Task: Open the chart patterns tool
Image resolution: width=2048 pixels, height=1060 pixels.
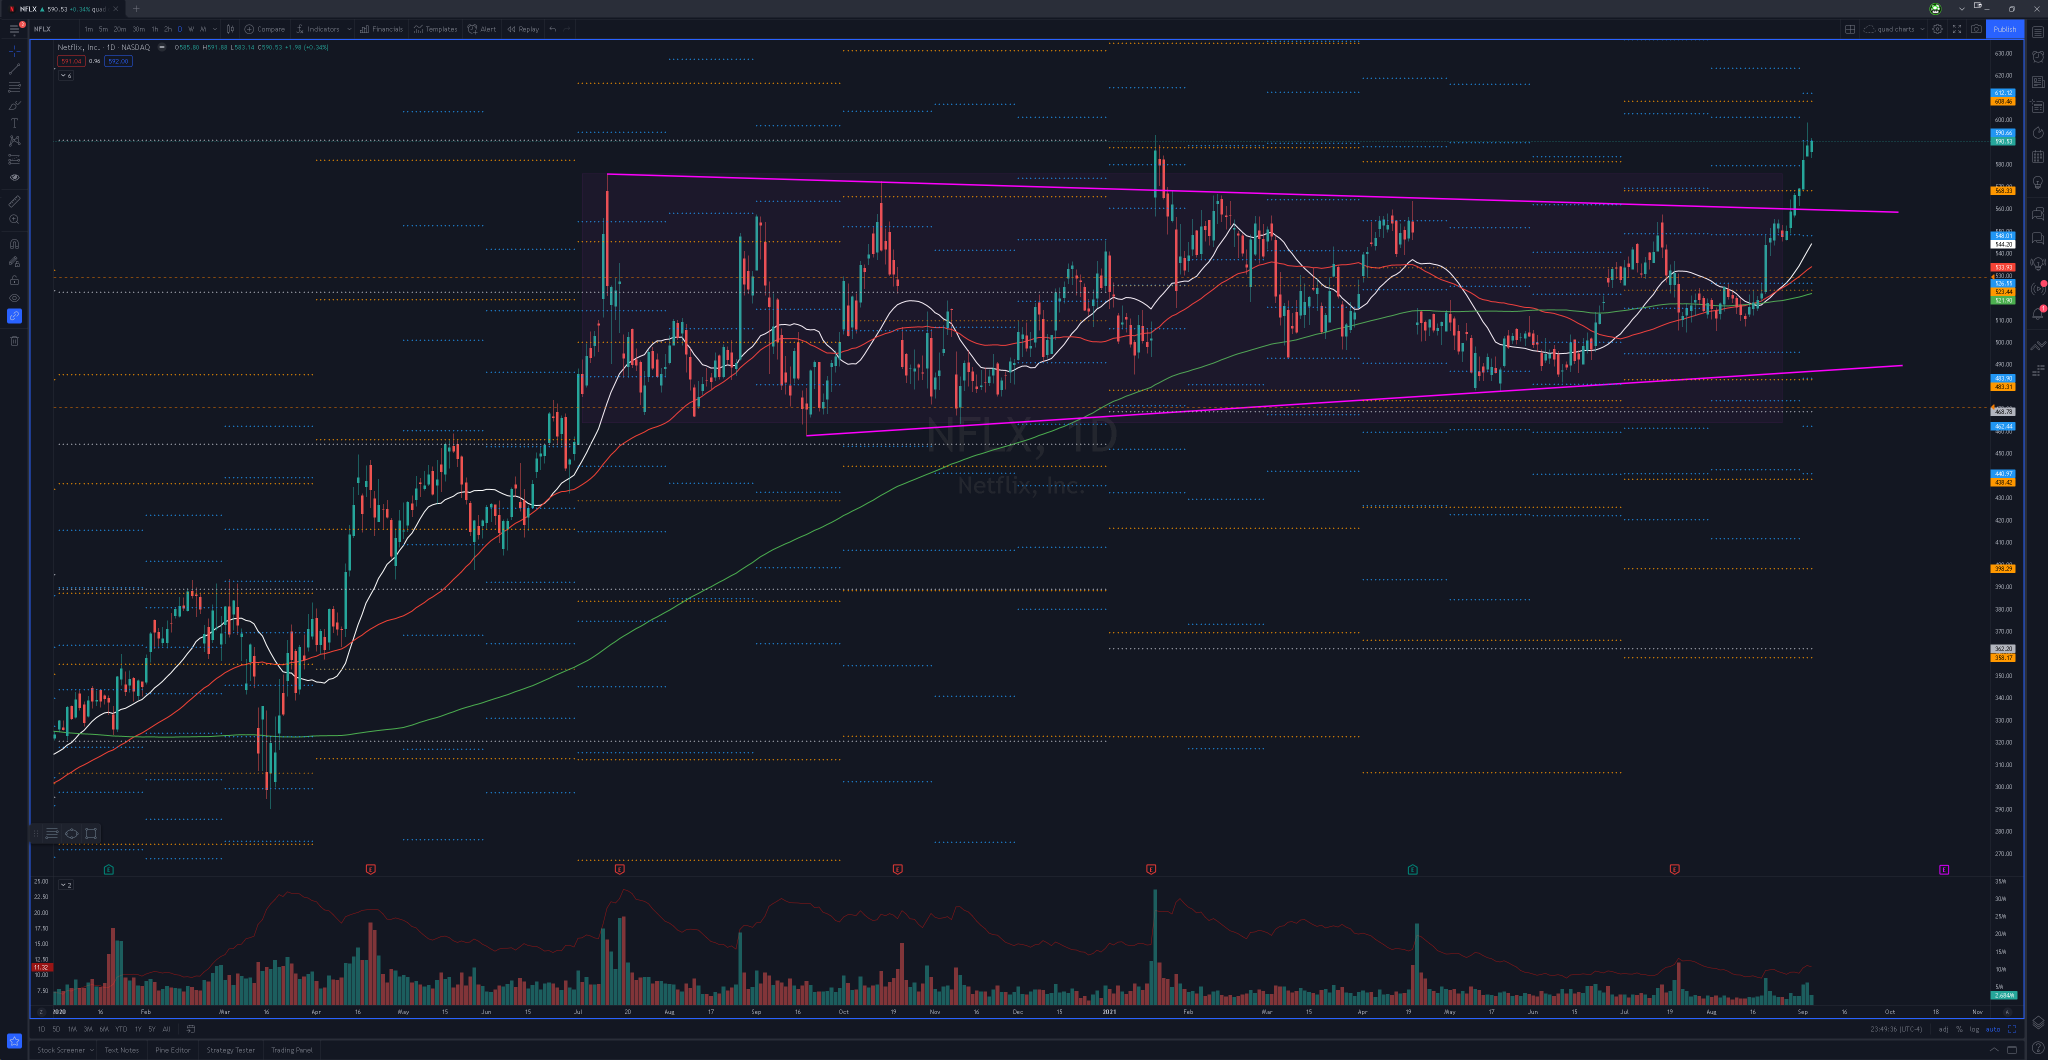Action: coord(14,141)
